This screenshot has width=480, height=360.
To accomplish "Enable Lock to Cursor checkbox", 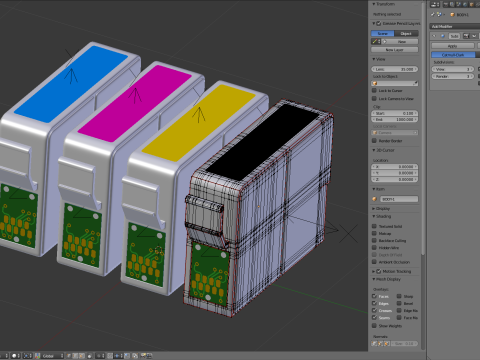I will click(x=374, y=90).
